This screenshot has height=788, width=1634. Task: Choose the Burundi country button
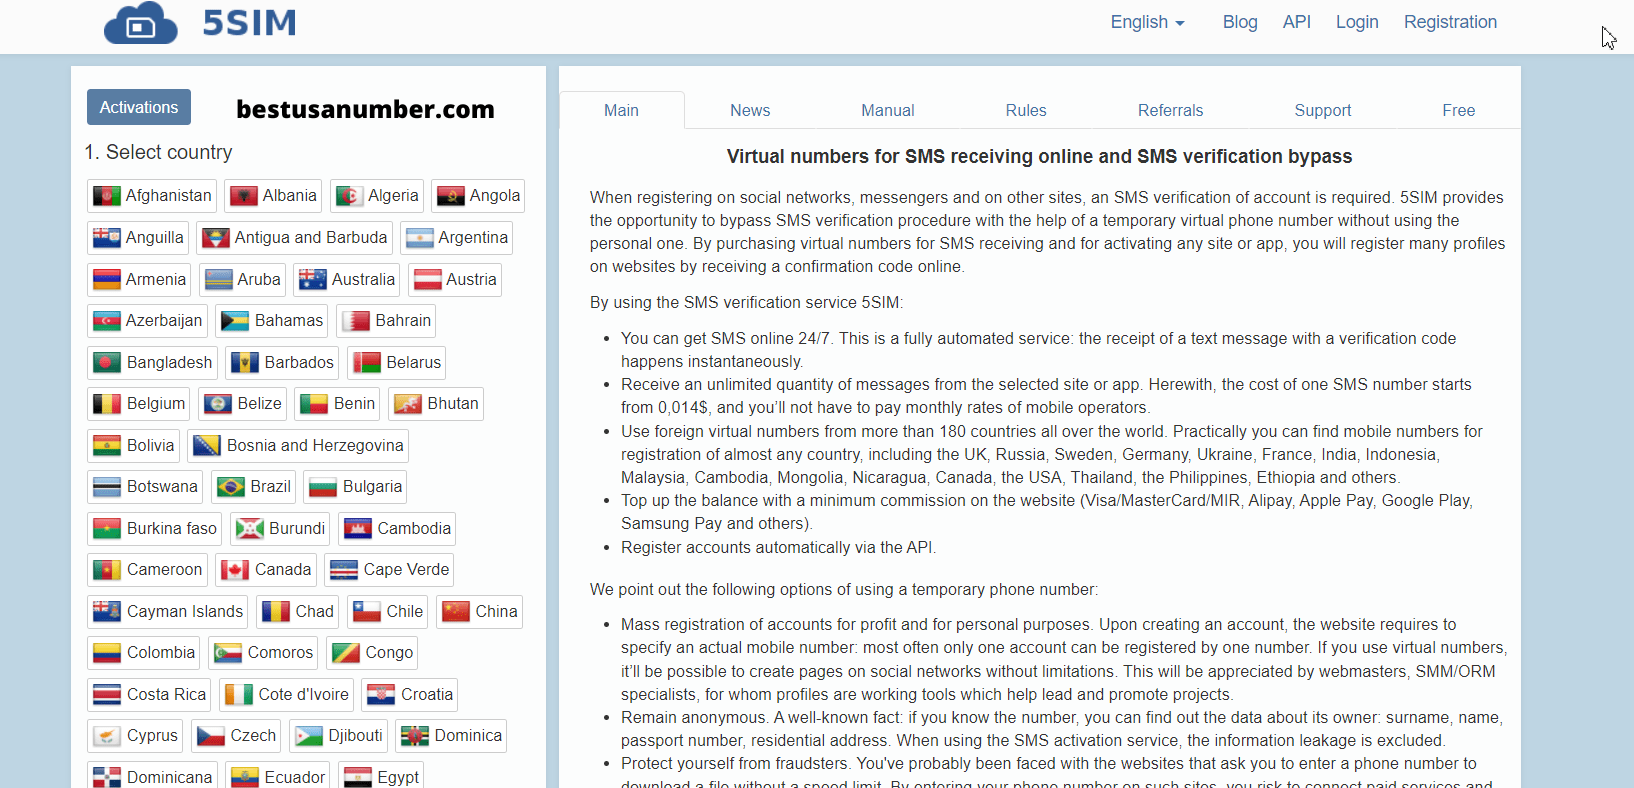(x=280, y=529)
